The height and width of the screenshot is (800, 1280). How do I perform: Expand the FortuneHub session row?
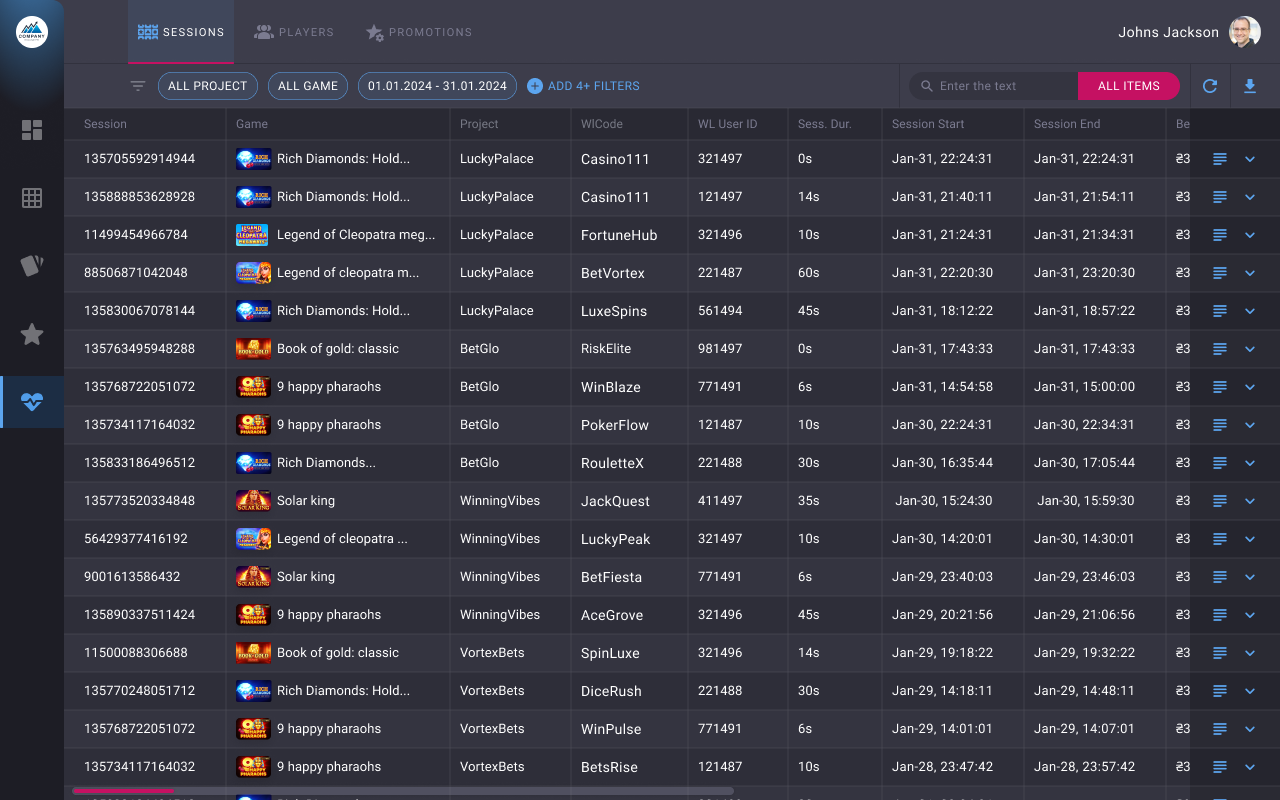[1250, 235]
